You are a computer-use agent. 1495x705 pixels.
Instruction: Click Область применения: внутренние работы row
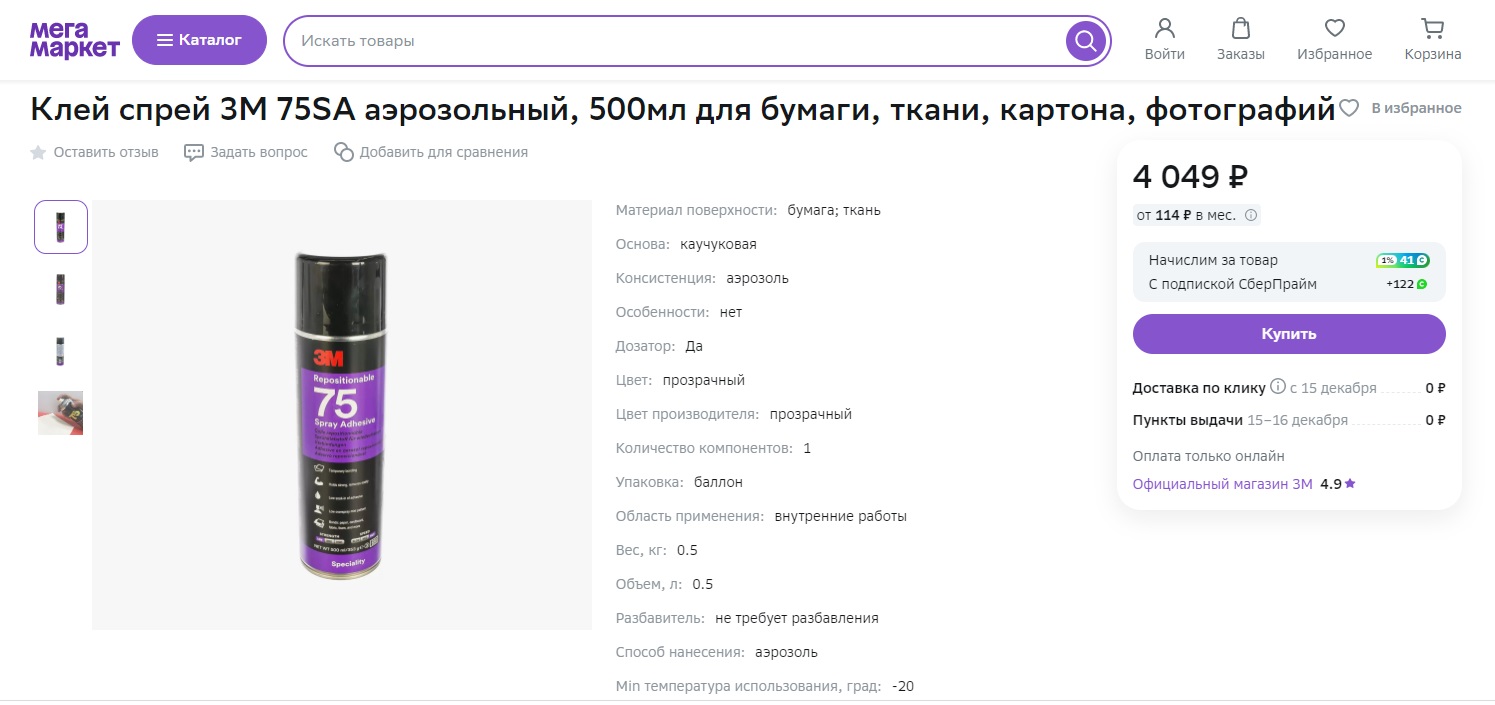click(761, 516)
